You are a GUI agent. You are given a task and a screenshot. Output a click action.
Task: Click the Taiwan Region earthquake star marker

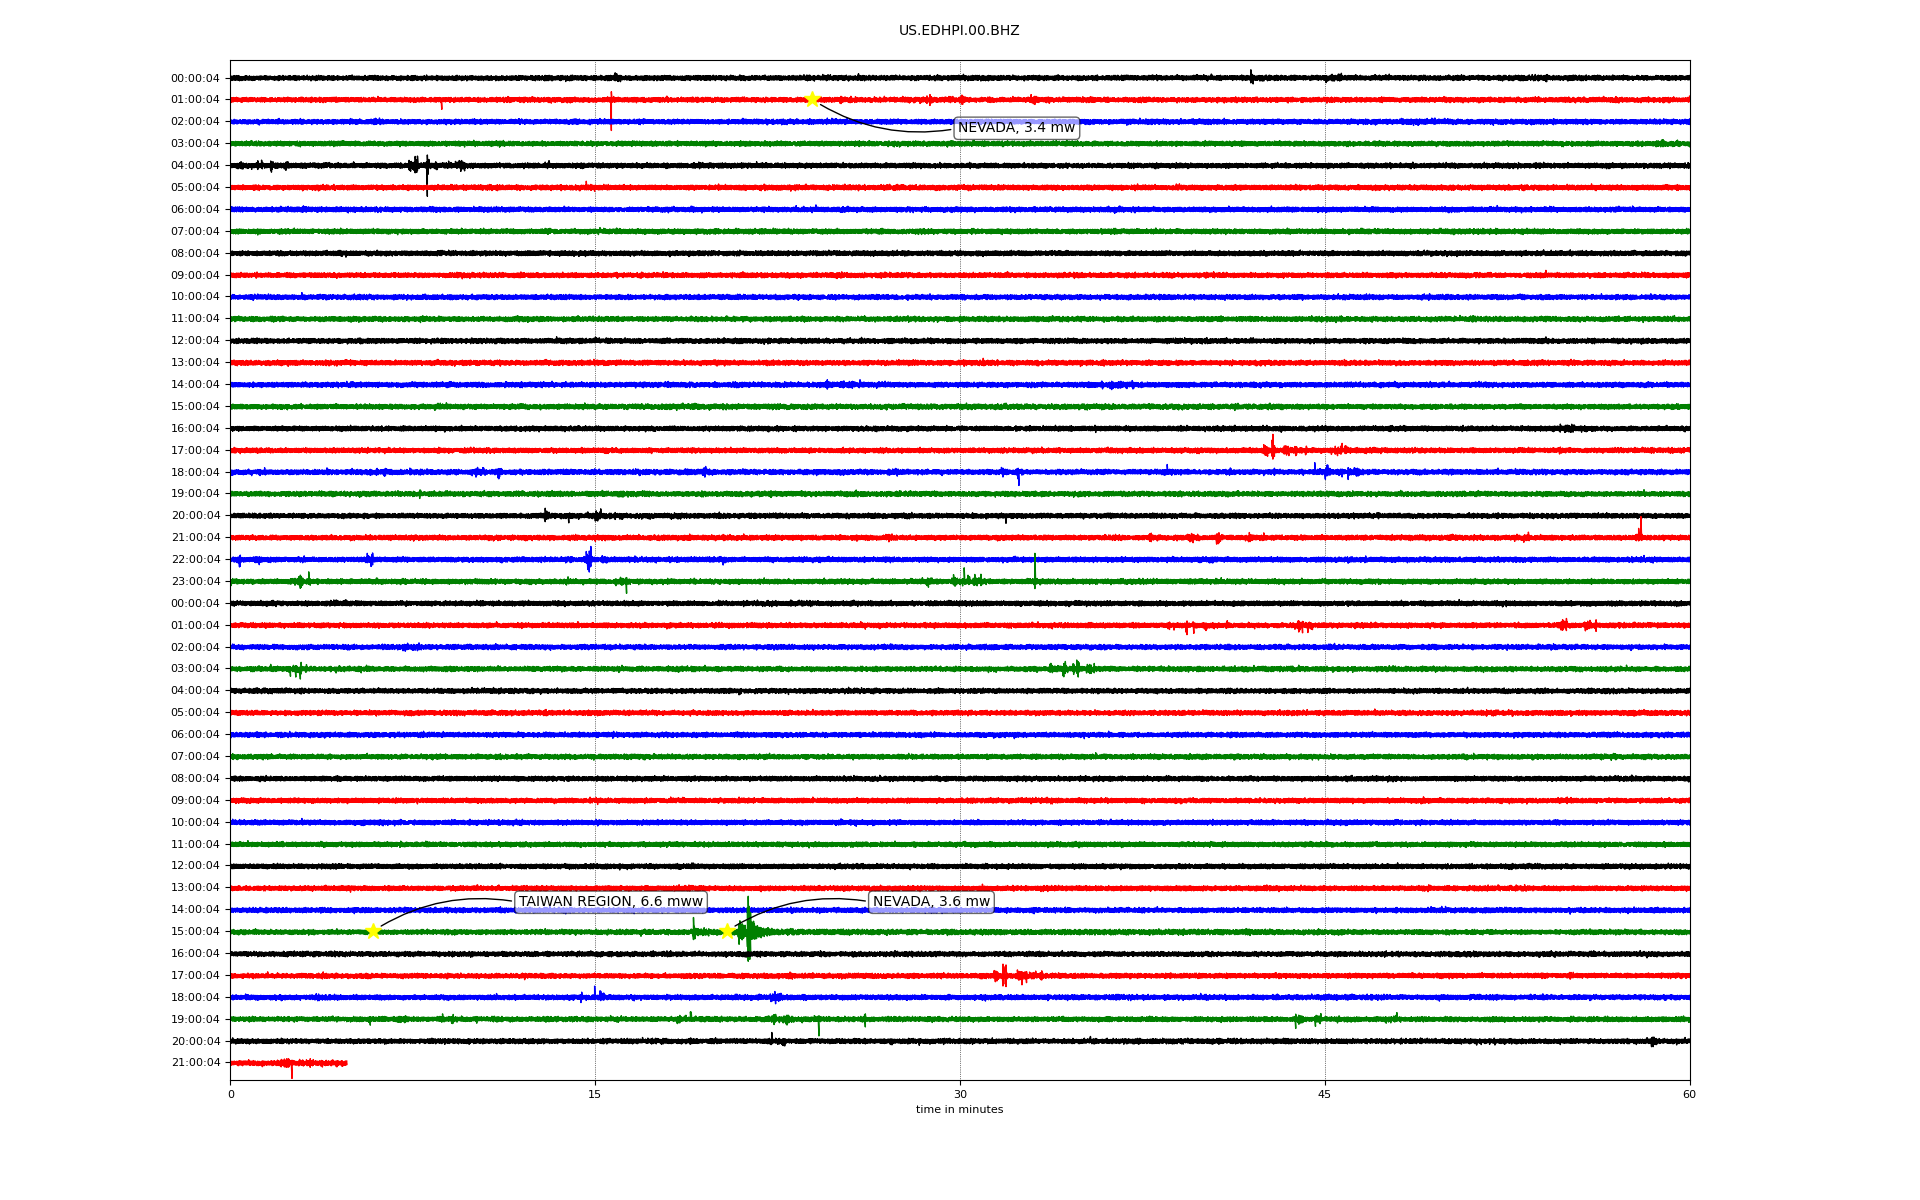point(373,931)
